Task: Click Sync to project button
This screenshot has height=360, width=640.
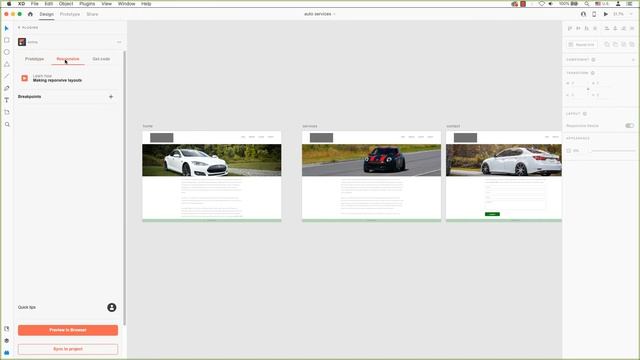Action: point(68,349)
